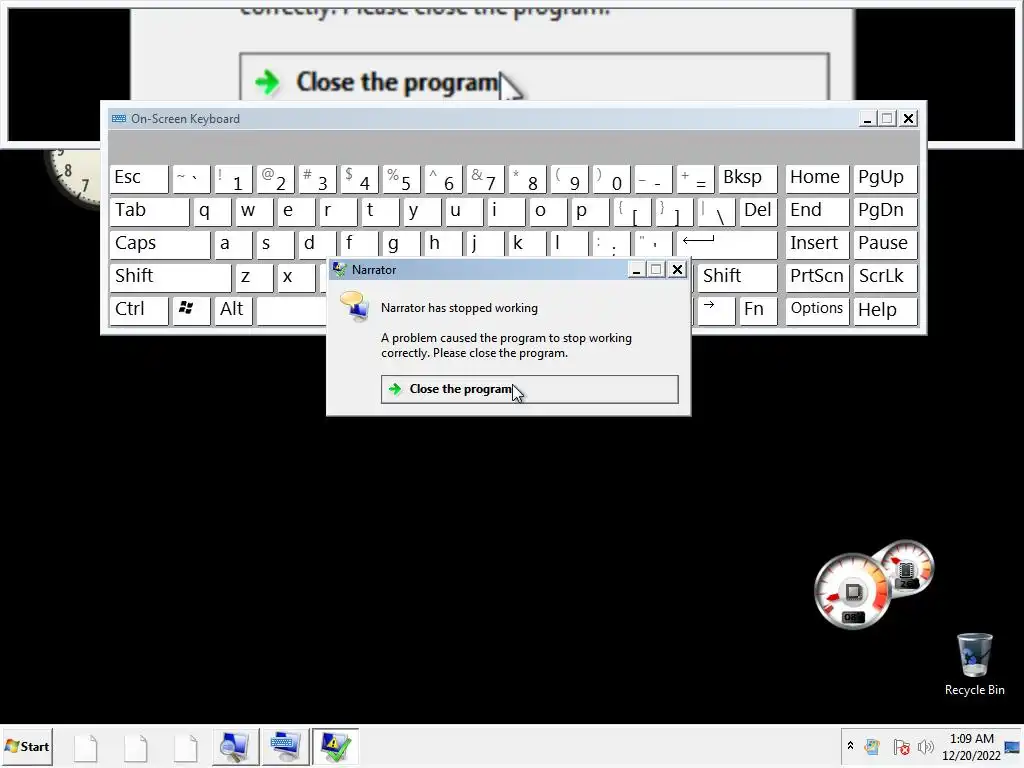Click the PgUp key
The image size is (1024, 768).
click(x=885, y=178)
